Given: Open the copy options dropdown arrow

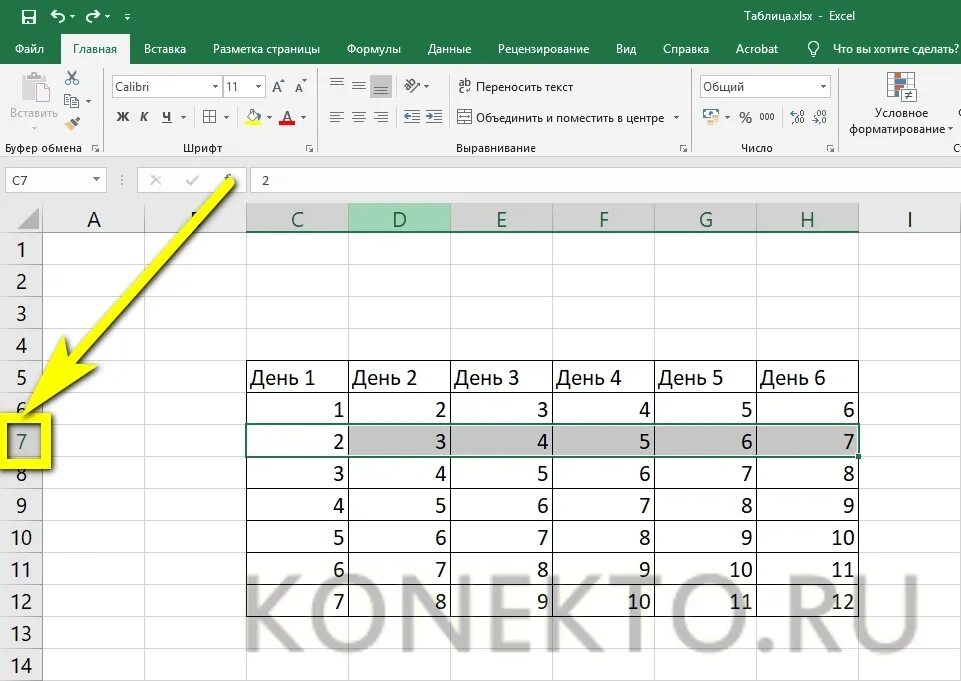Looking at the screenshot, I should [x=89, y=101].
